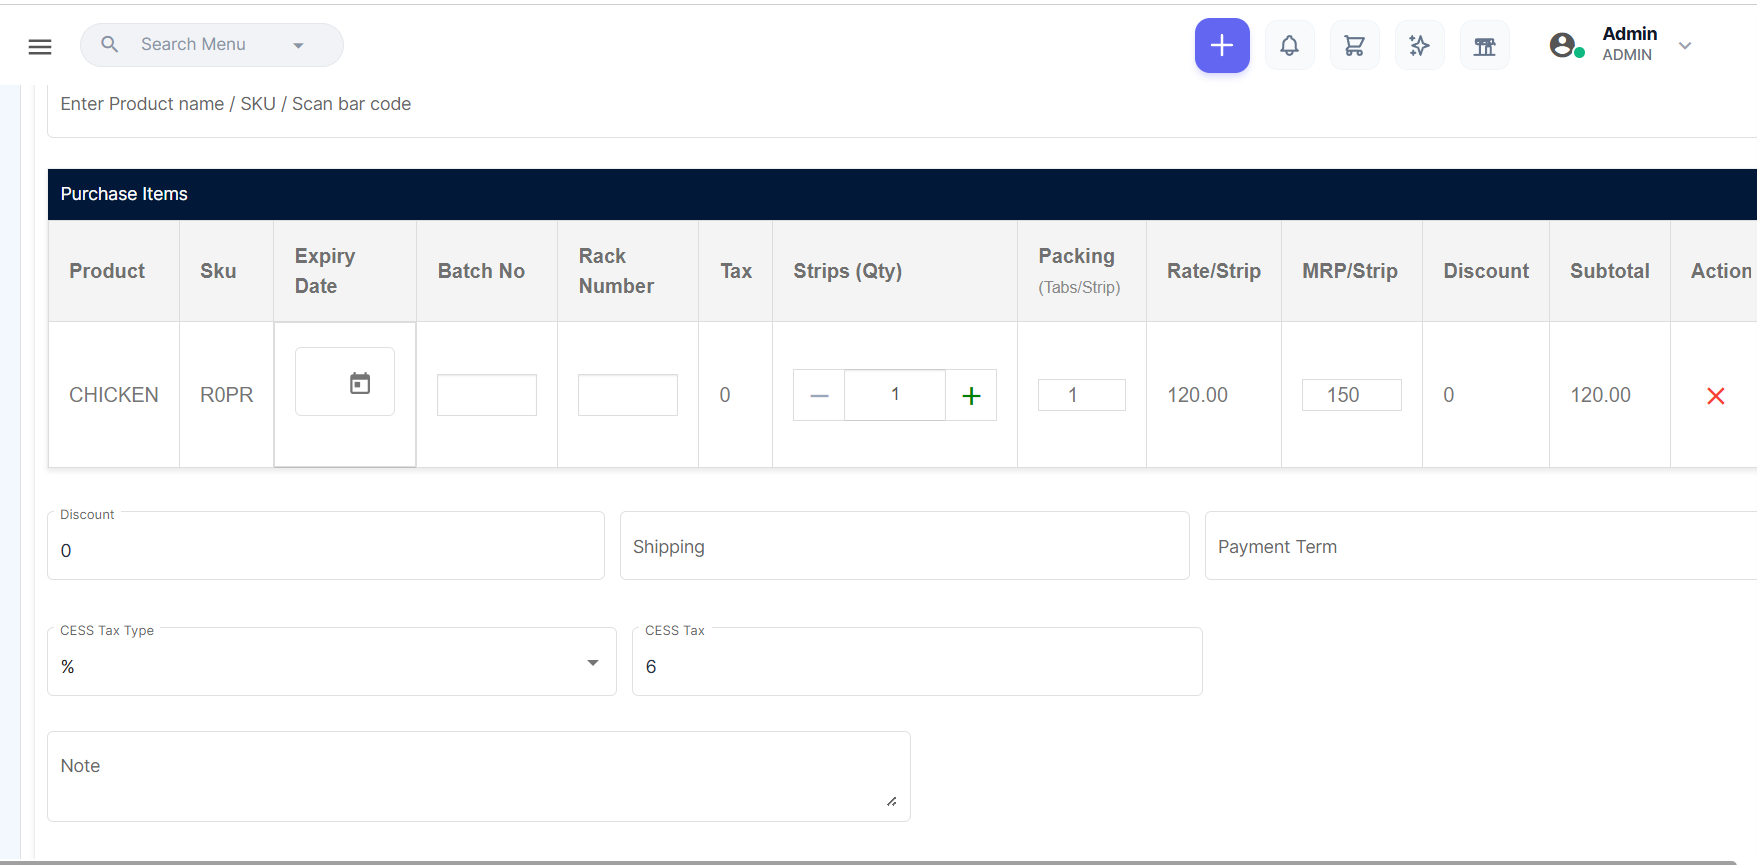Increase strips quantity with plus button
This screenshot has height=865, width=1757.
tap(971, 395)
